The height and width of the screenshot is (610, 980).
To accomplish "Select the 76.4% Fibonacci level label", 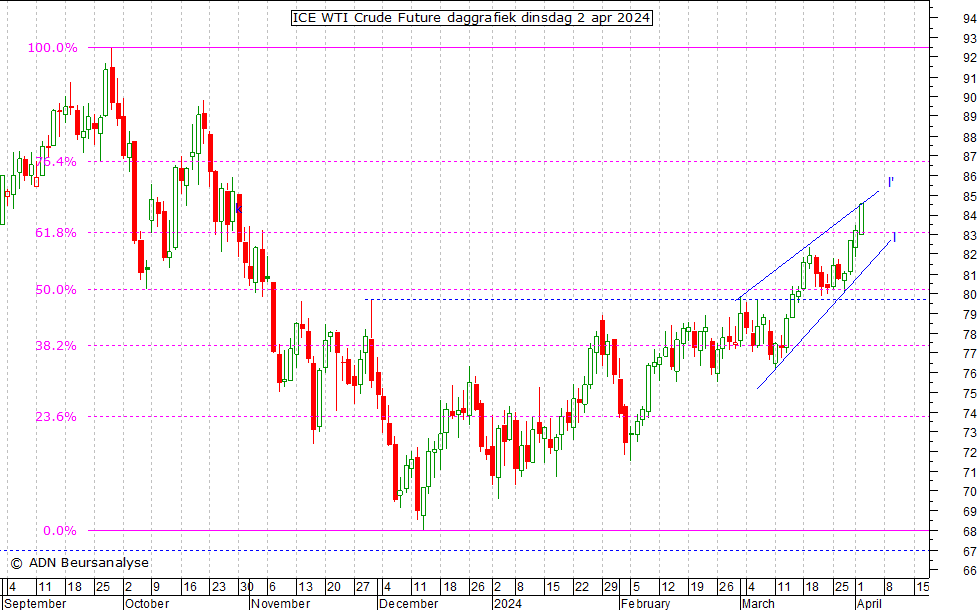I will [x=56, y=162].
